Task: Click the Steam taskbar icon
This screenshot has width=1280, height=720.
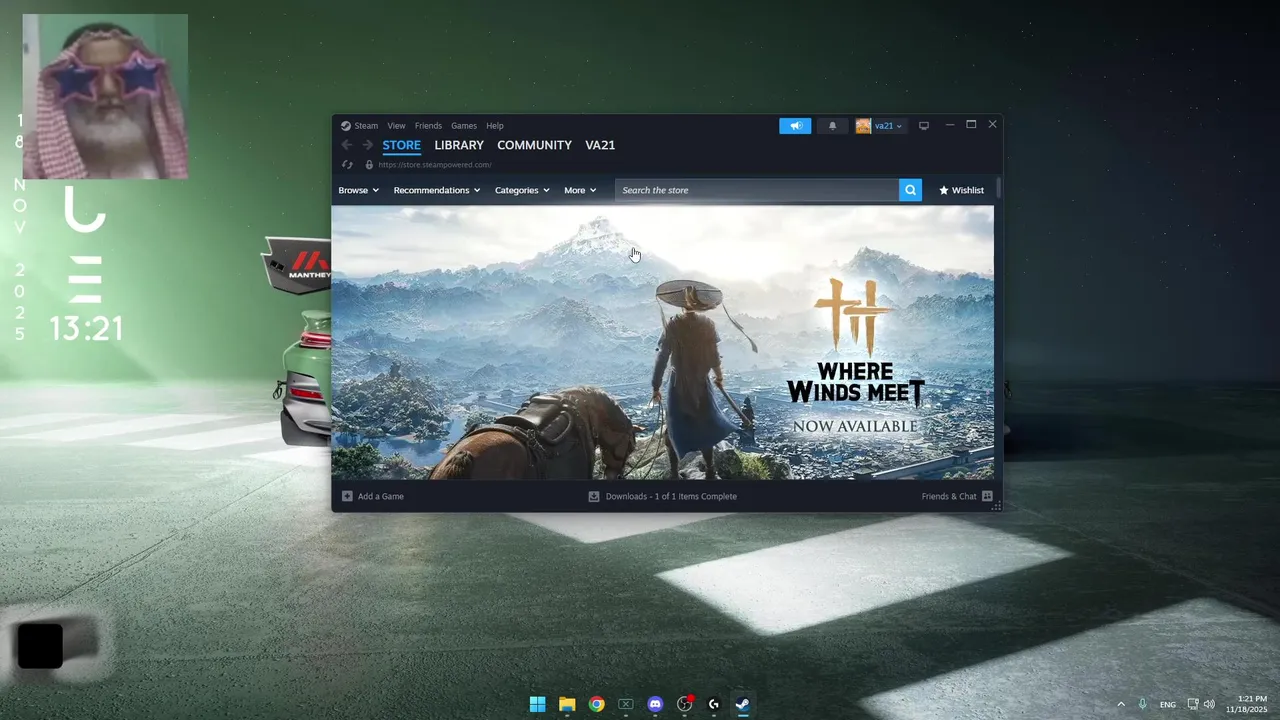Action: pos(743,704)
